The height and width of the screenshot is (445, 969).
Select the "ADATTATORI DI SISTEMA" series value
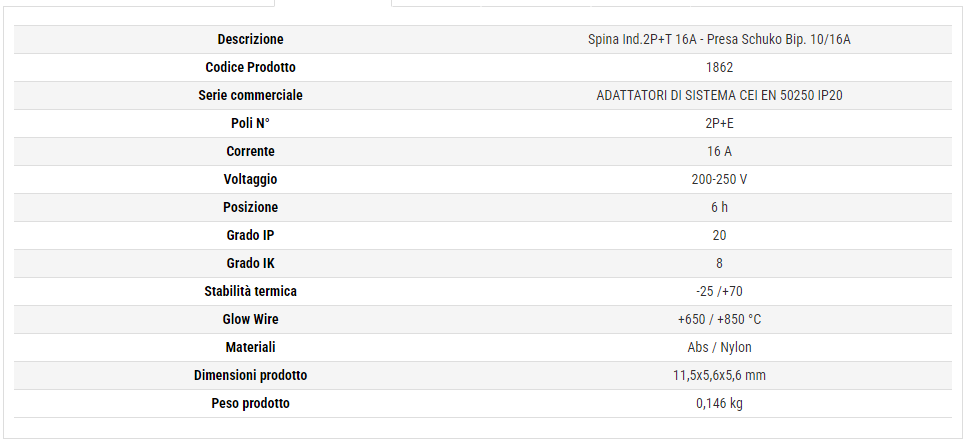pos(719,95)
